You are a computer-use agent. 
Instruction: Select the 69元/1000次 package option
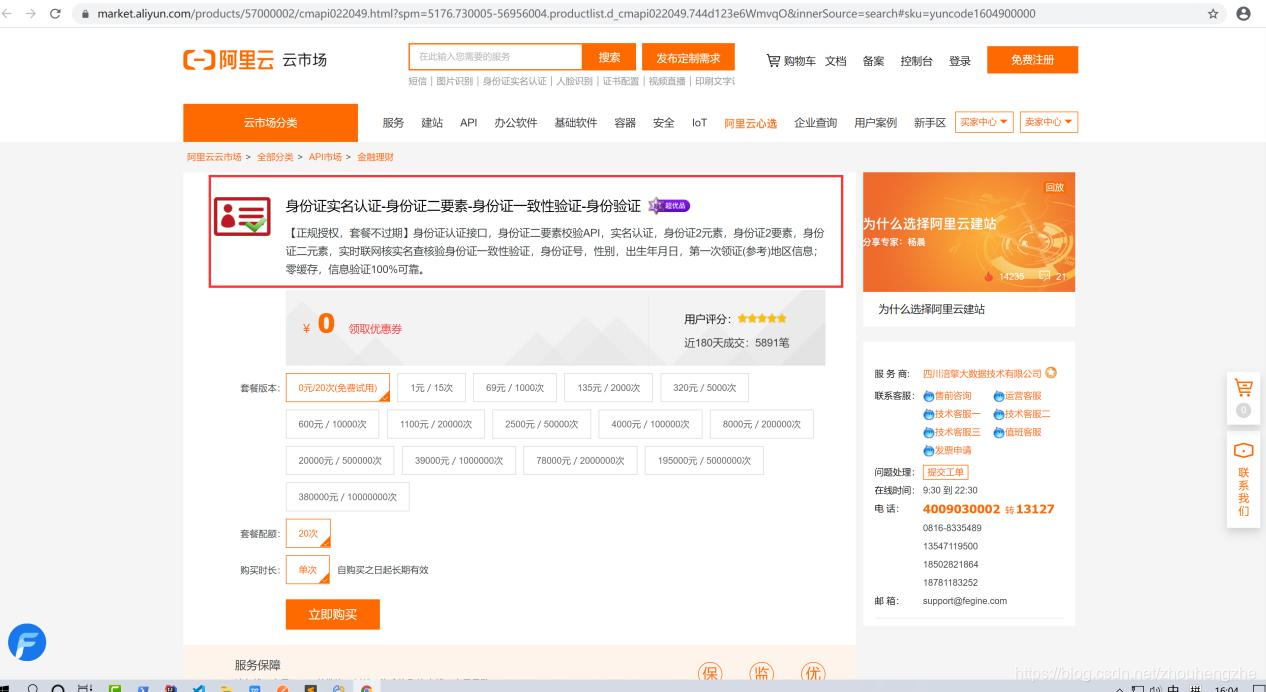click(517, 387)
